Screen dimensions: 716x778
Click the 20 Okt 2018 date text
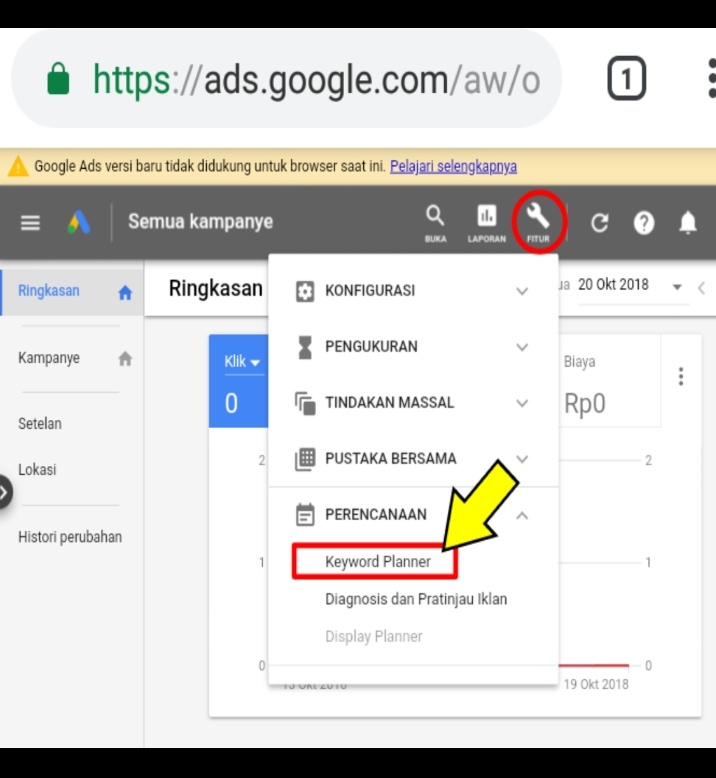pos(613,285)
